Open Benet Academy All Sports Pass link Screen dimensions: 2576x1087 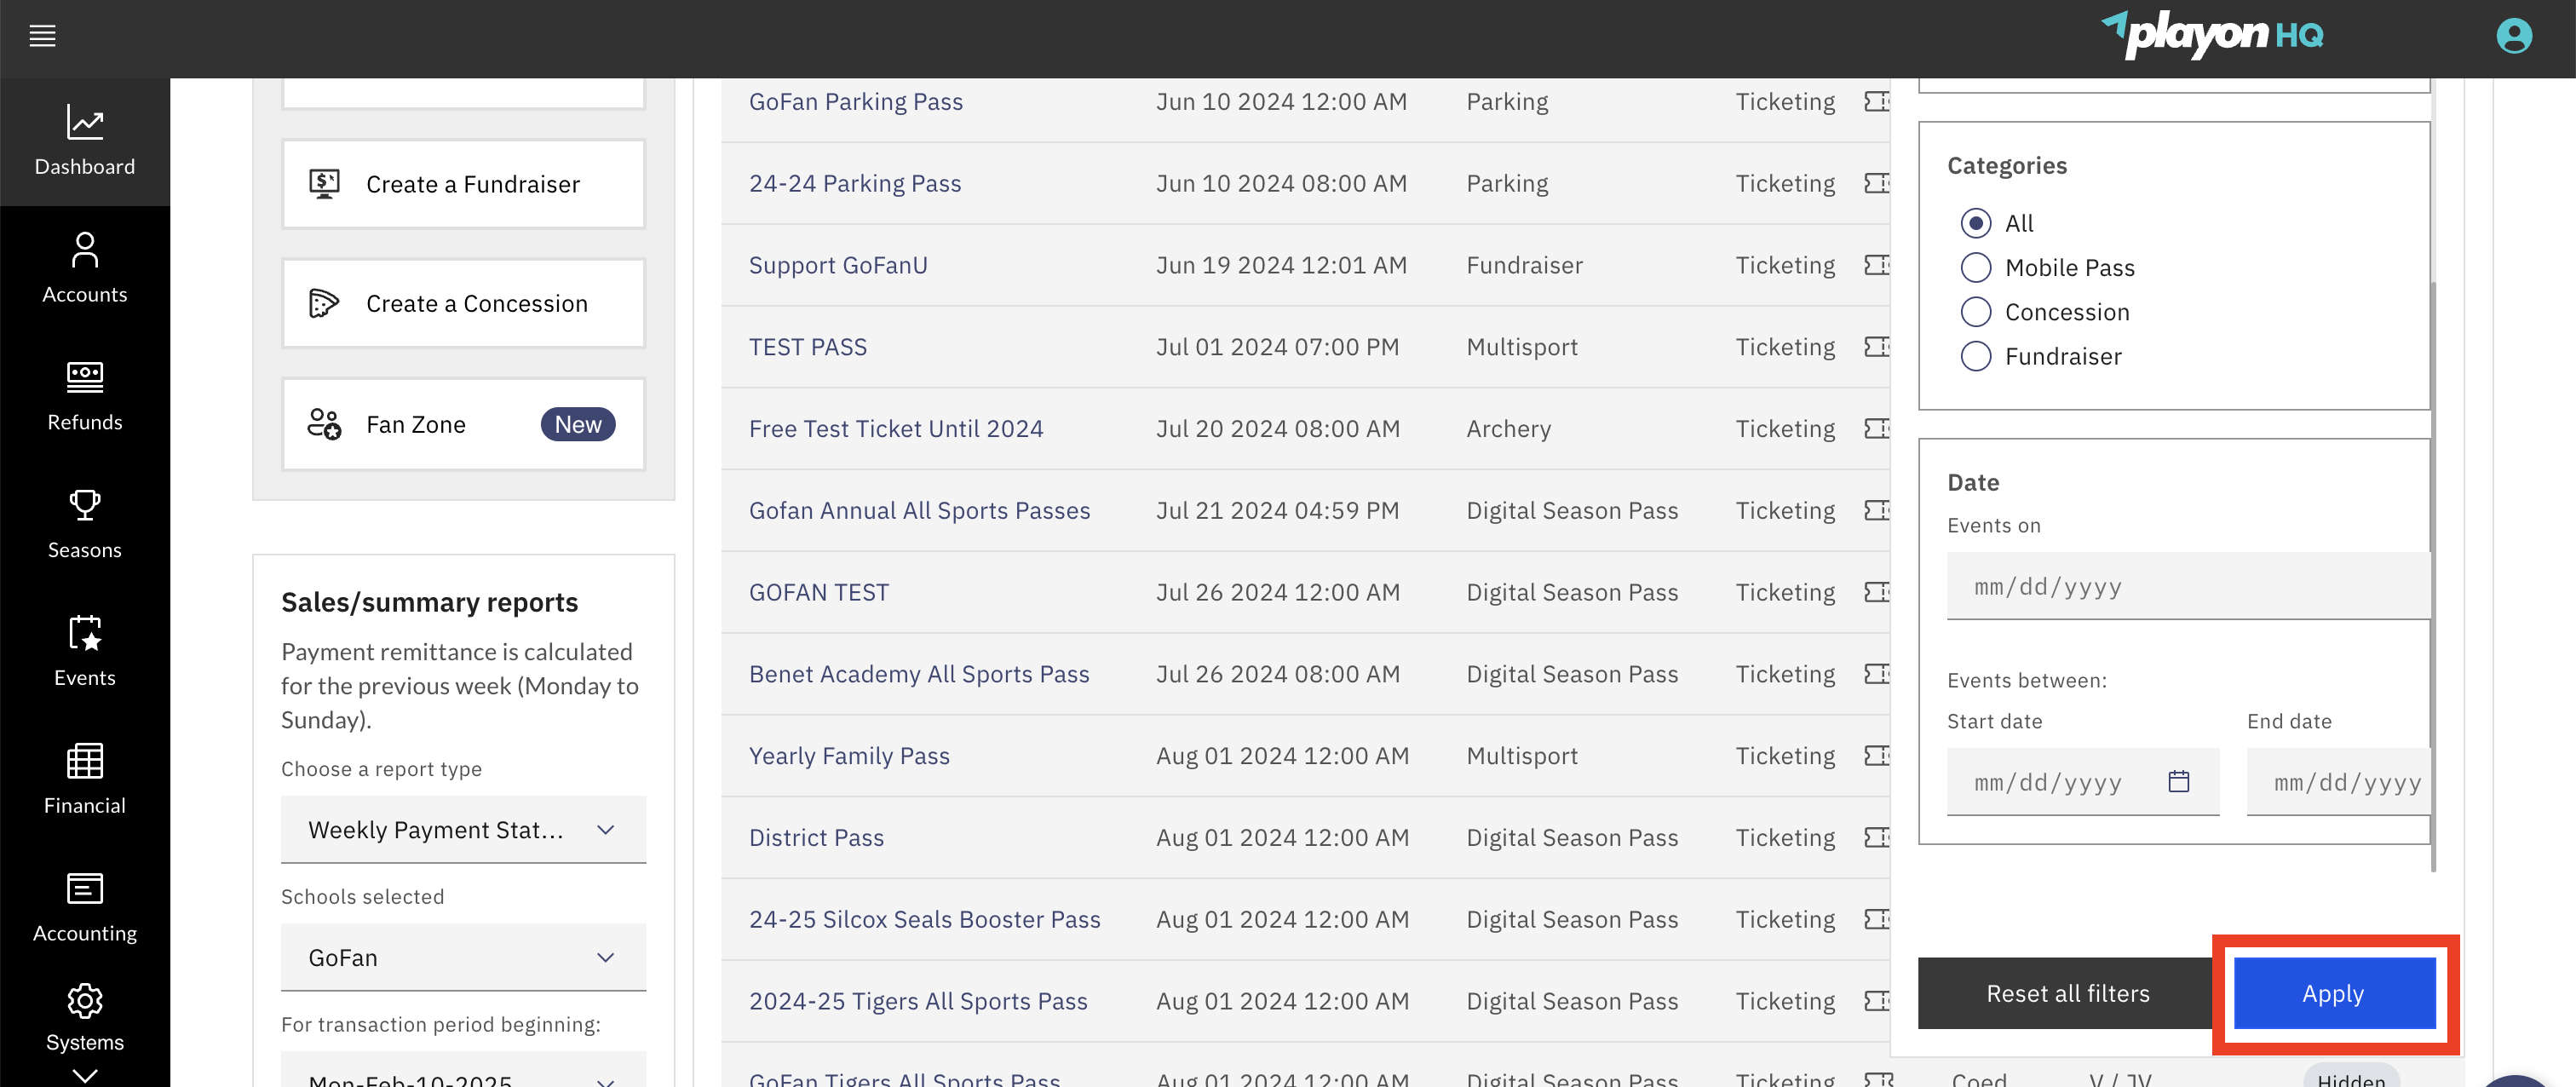919,675
